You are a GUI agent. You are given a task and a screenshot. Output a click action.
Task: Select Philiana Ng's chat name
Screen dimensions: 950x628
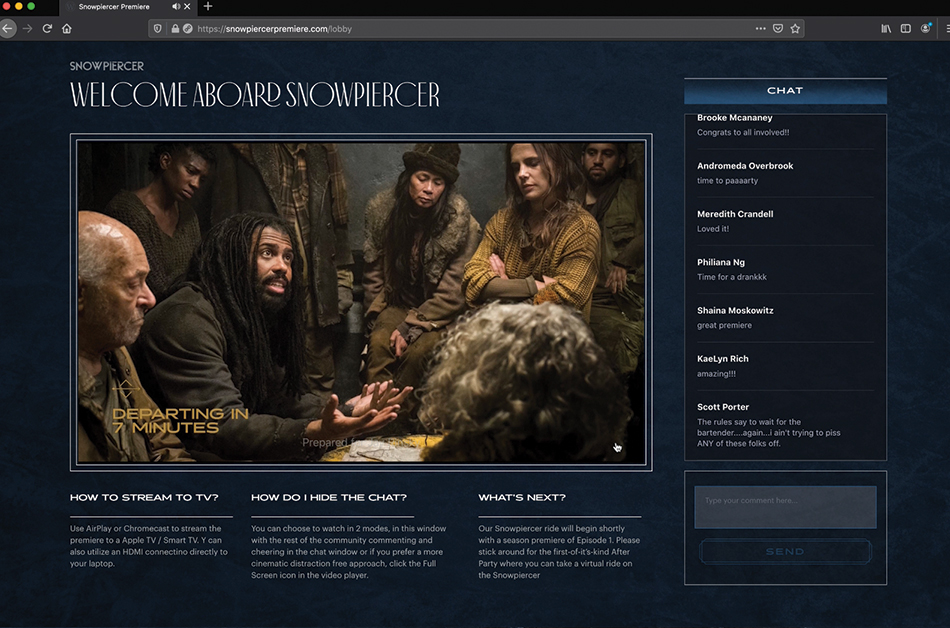pyautogui.click(x=720, y=262)
